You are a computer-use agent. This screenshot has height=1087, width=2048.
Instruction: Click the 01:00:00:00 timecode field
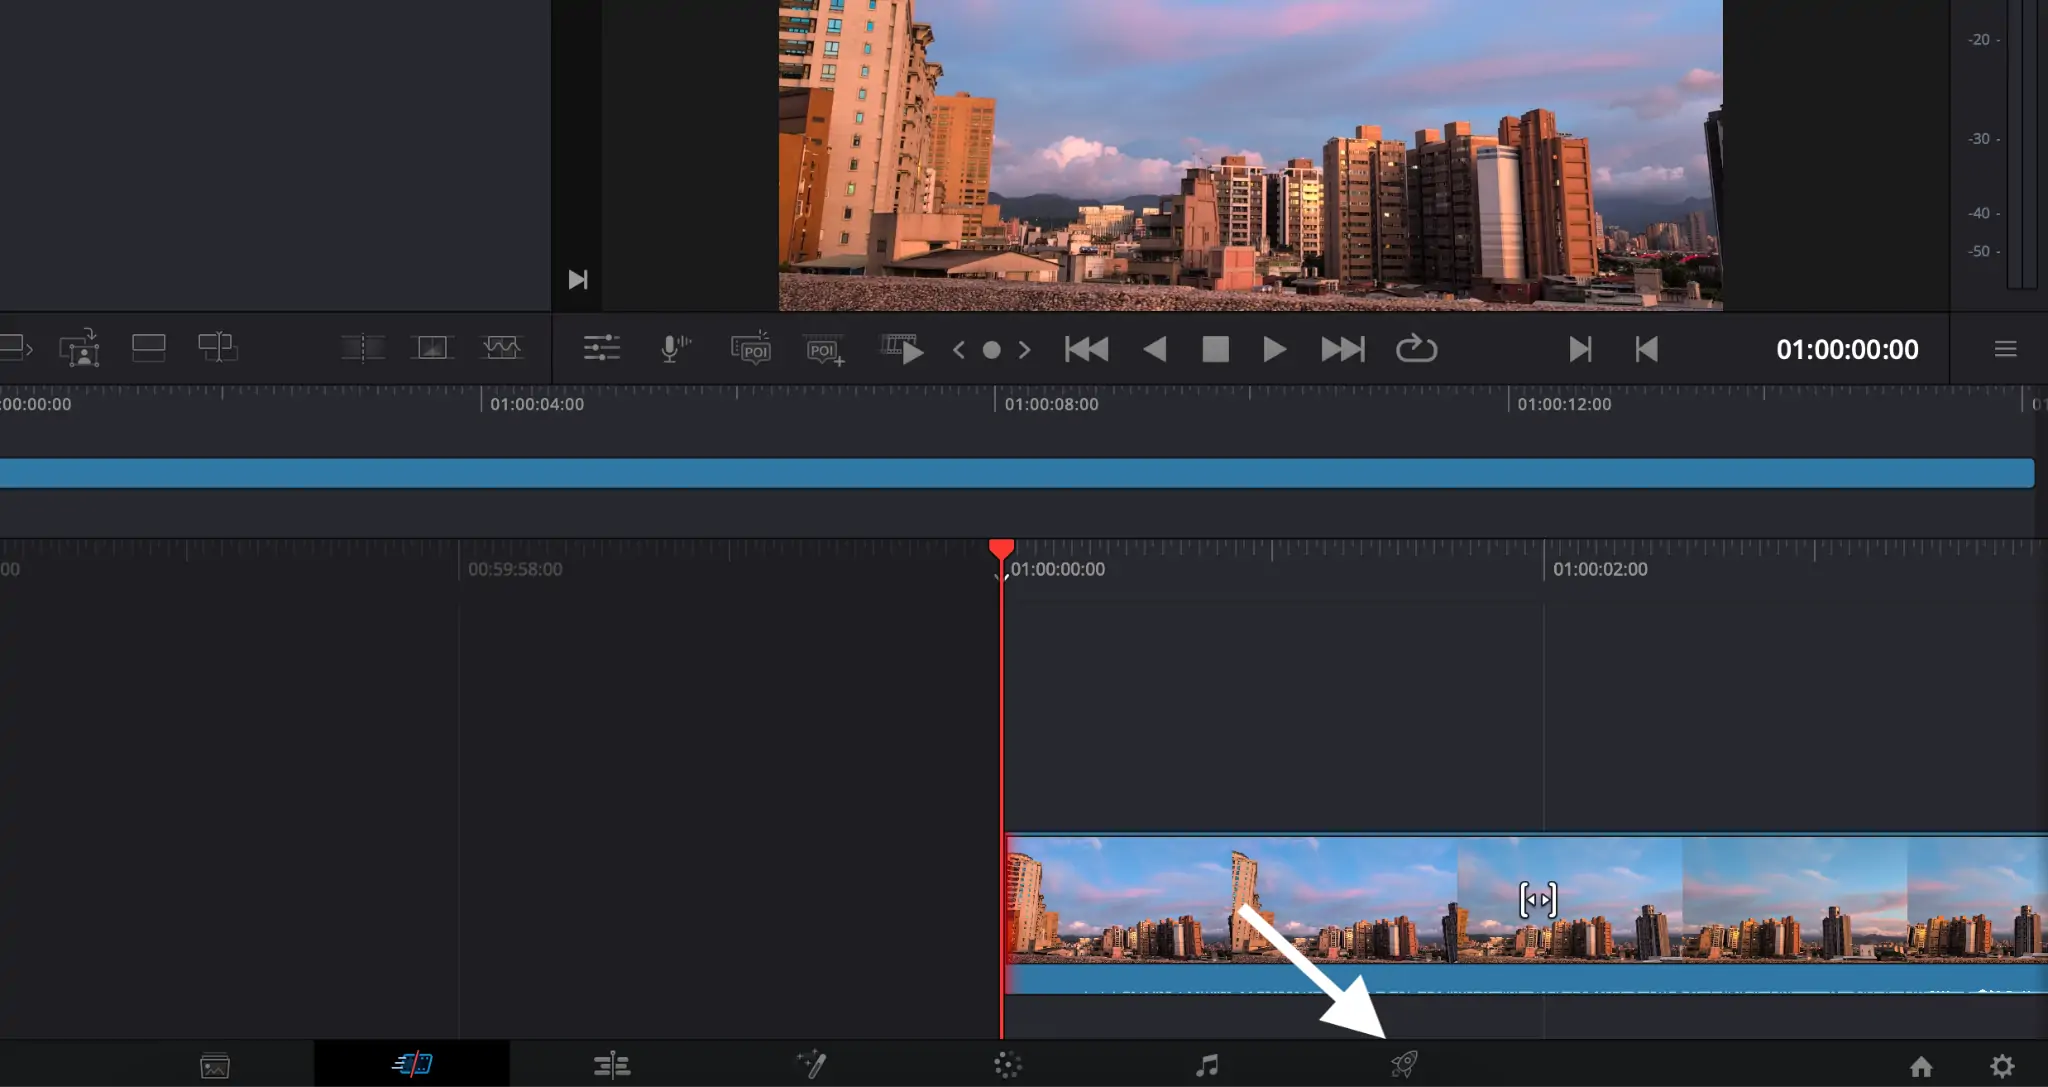pyautogui.click(x=1846, y=349)
